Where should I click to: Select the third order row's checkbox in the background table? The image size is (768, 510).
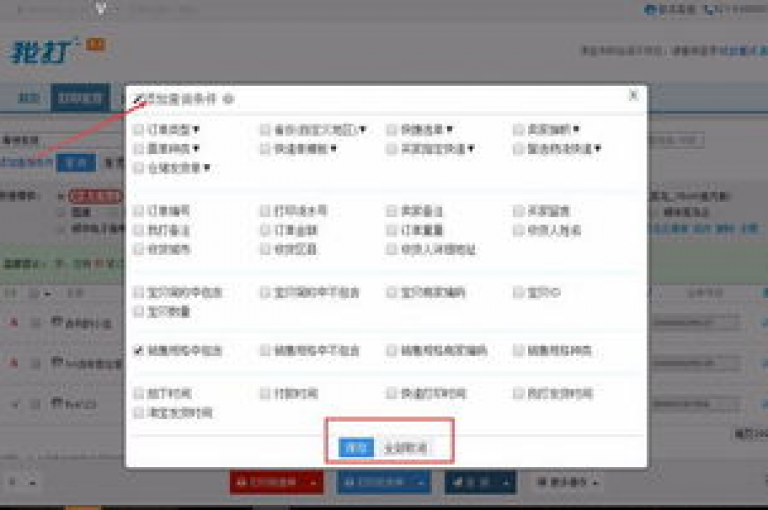36,405
